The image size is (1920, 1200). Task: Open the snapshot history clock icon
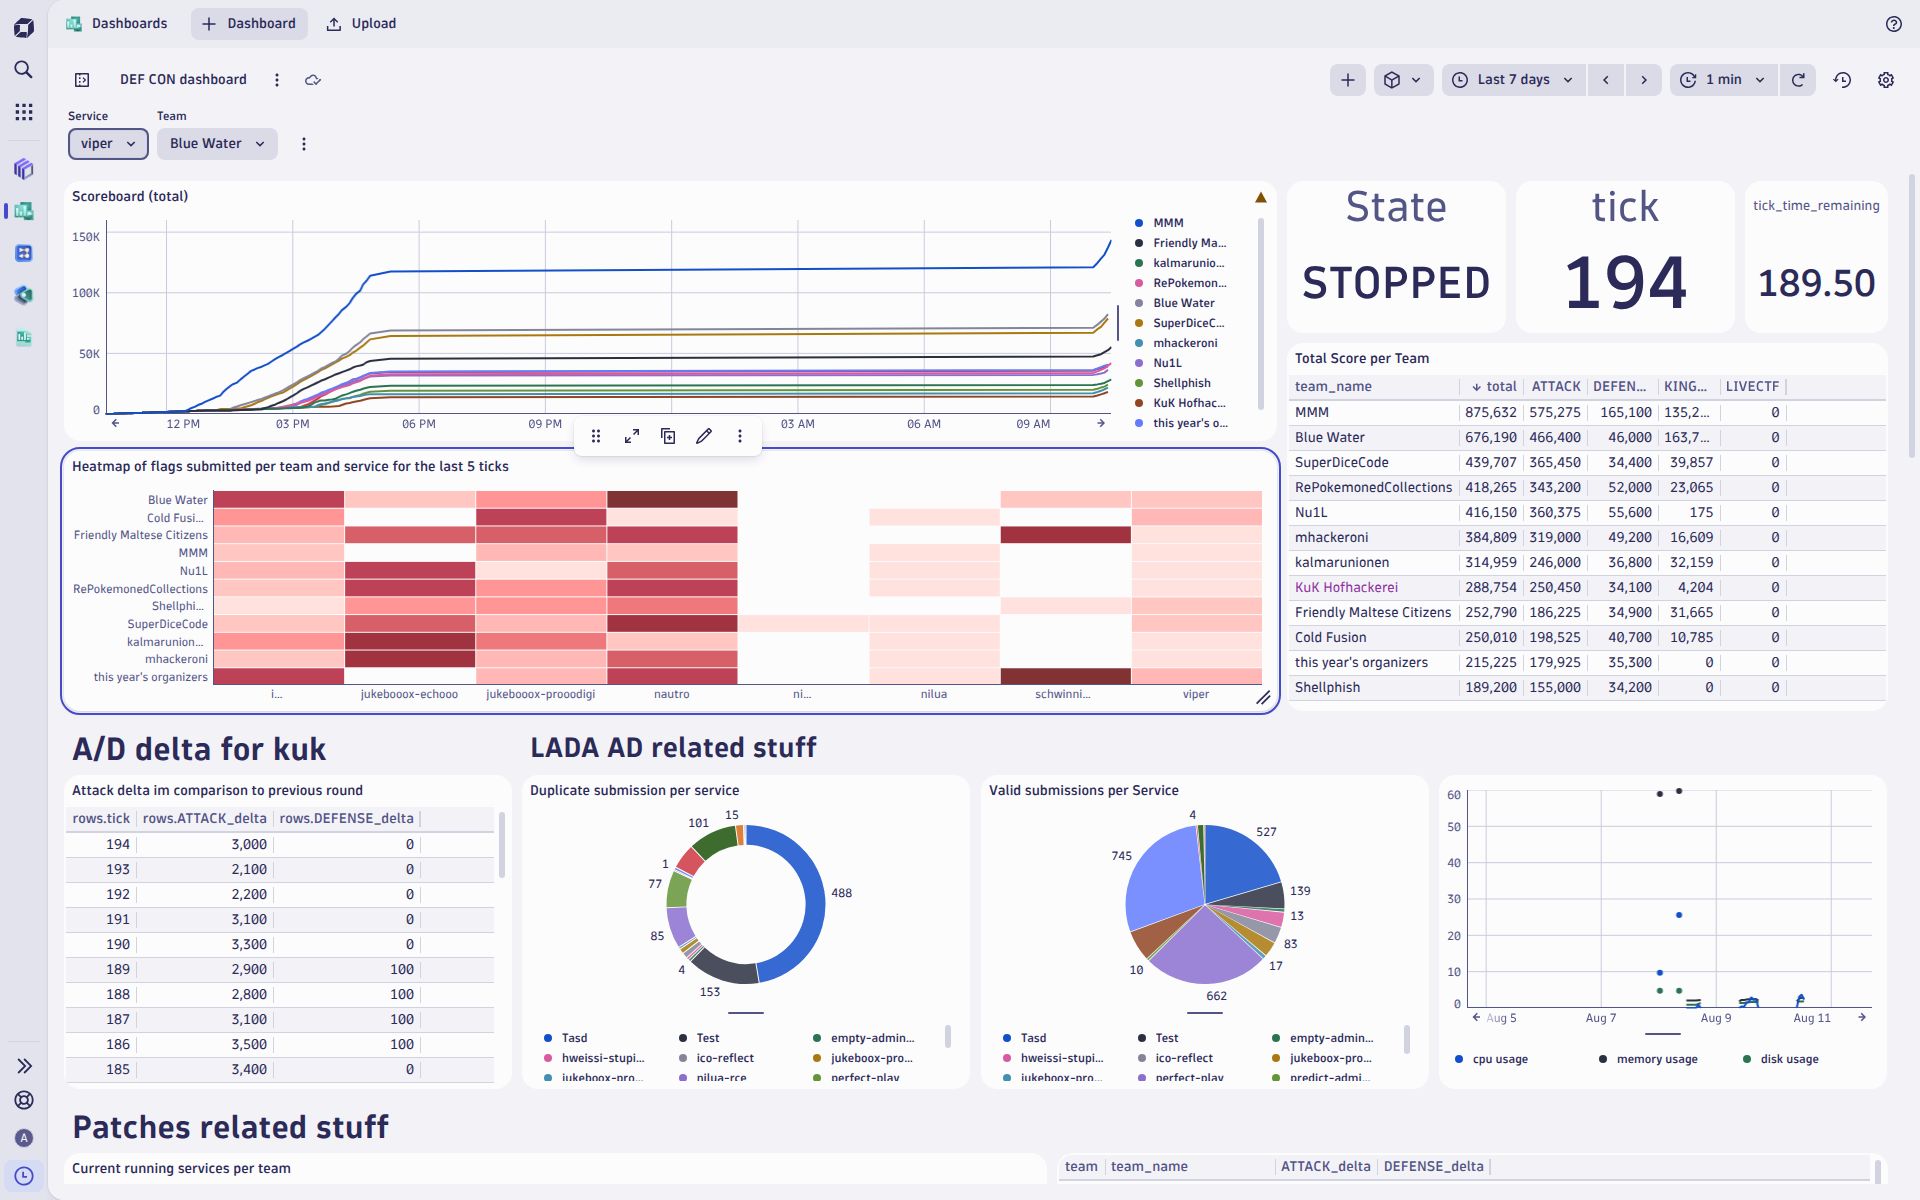pyautogui.click(x=1842, y=80)
